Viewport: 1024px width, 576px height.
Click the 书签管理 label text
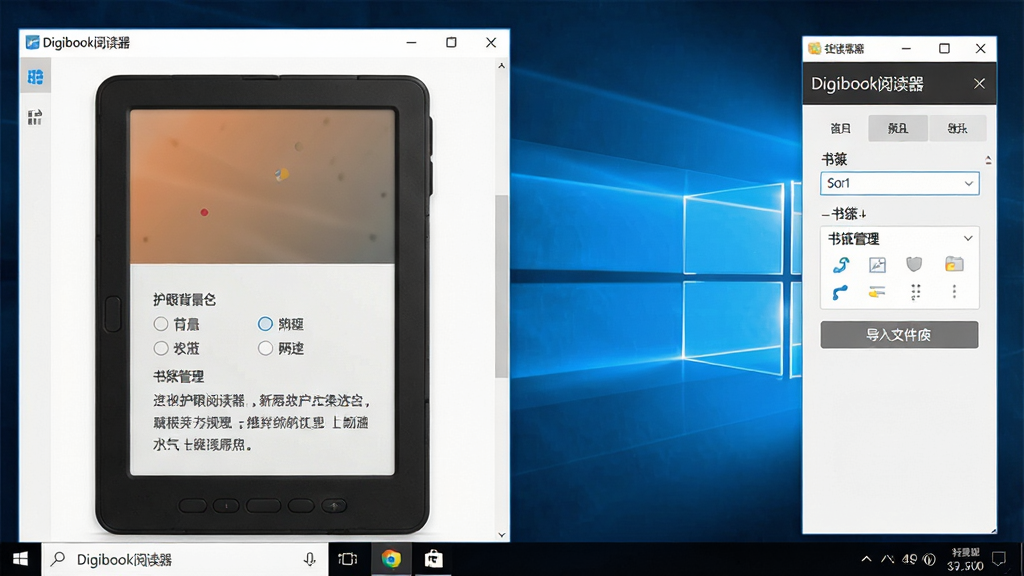(x=854, y=239)
